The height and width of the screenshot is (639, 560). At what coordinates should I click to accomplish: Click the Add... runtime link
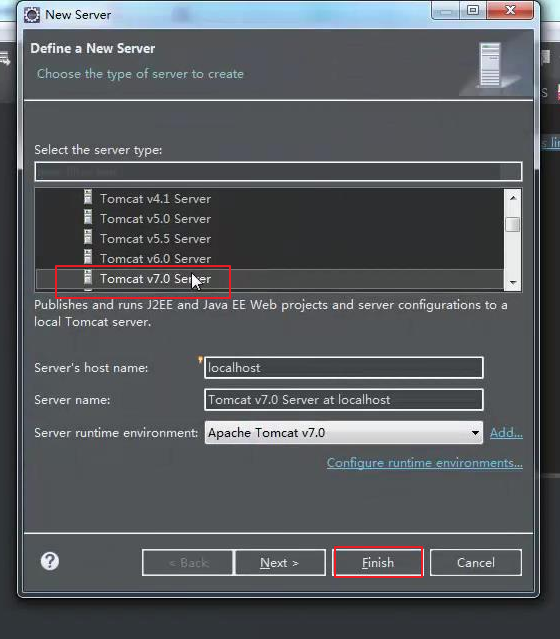click(x=506, y=433)
